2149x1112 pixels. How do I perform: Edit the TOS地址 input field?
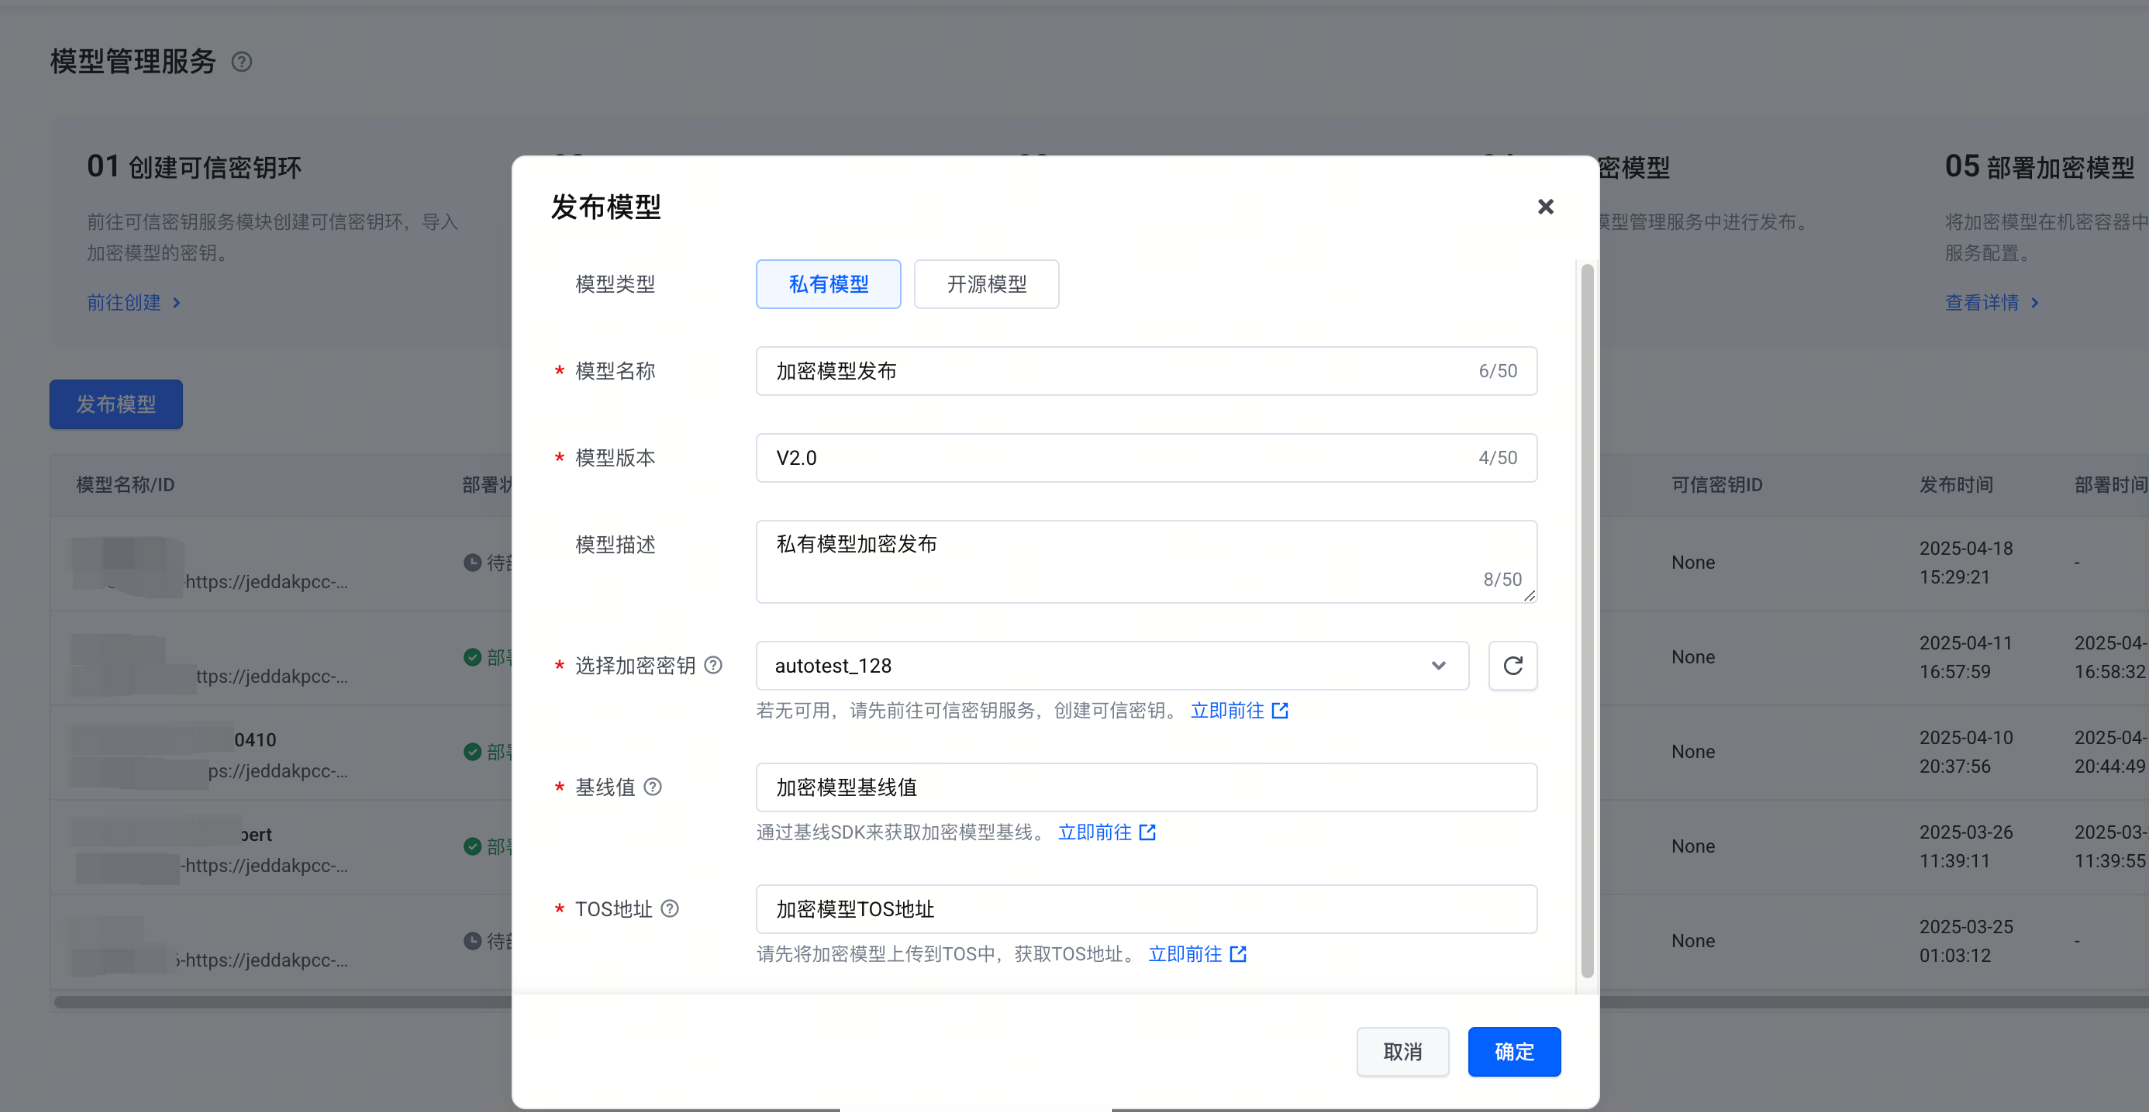1146,909
